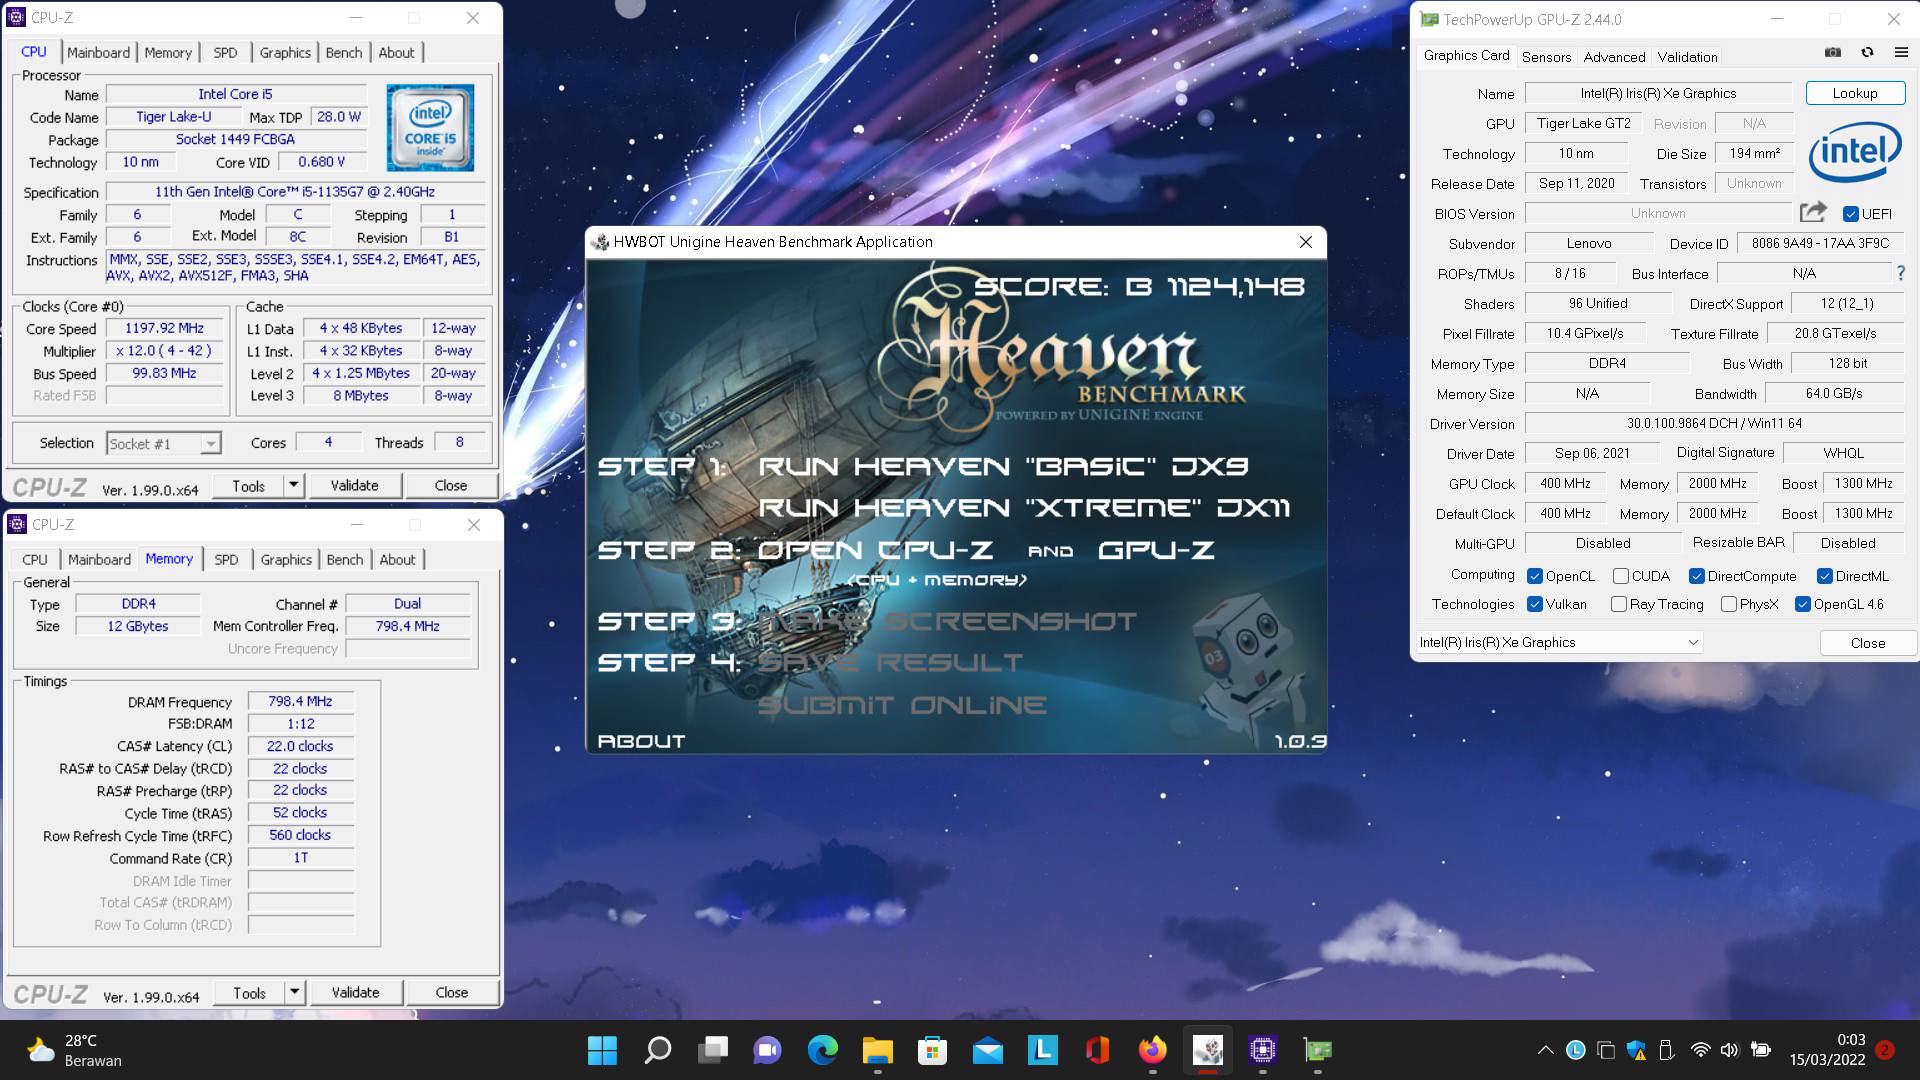This screenshot has height=1080, width=1920.
Task: Click Tools button in upper CPU-Z
Action: point(248,485)
